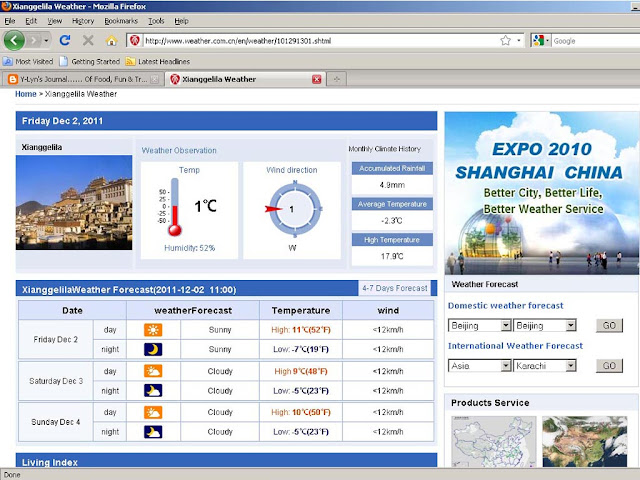Open the History menu

pyautogui.click(x=83, y=21)
